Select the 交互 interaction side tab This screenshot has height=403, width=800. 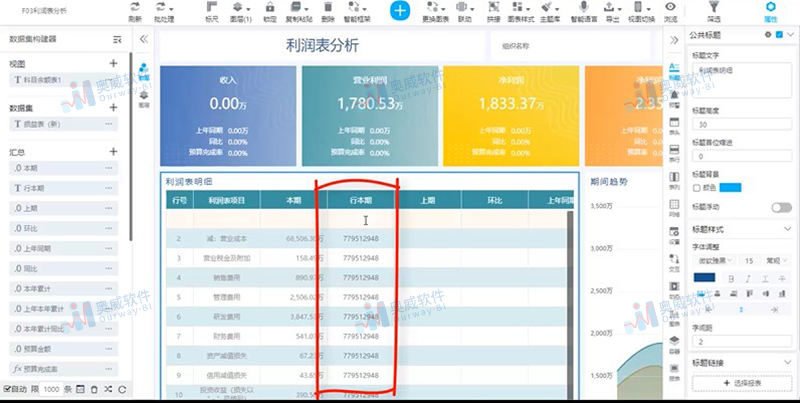coord(674,262)
